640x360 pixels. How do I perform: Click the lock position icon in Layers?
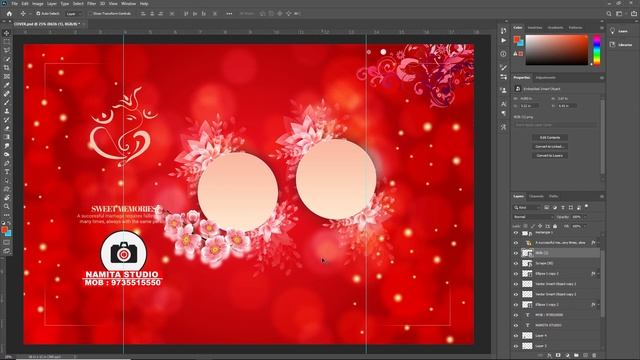click(540, 226)
